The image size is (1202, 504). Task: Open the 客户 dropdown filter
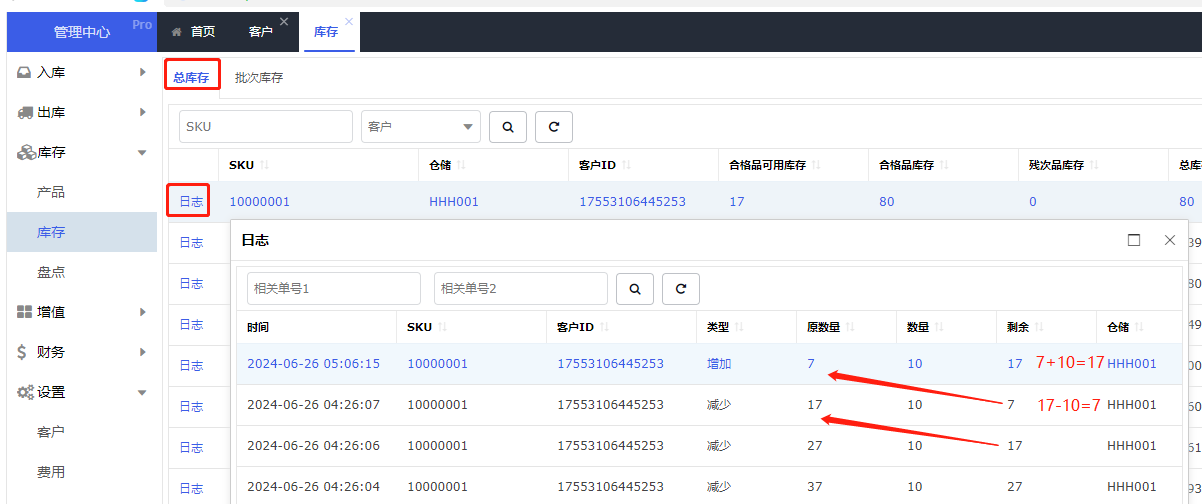tap(421, 127)
